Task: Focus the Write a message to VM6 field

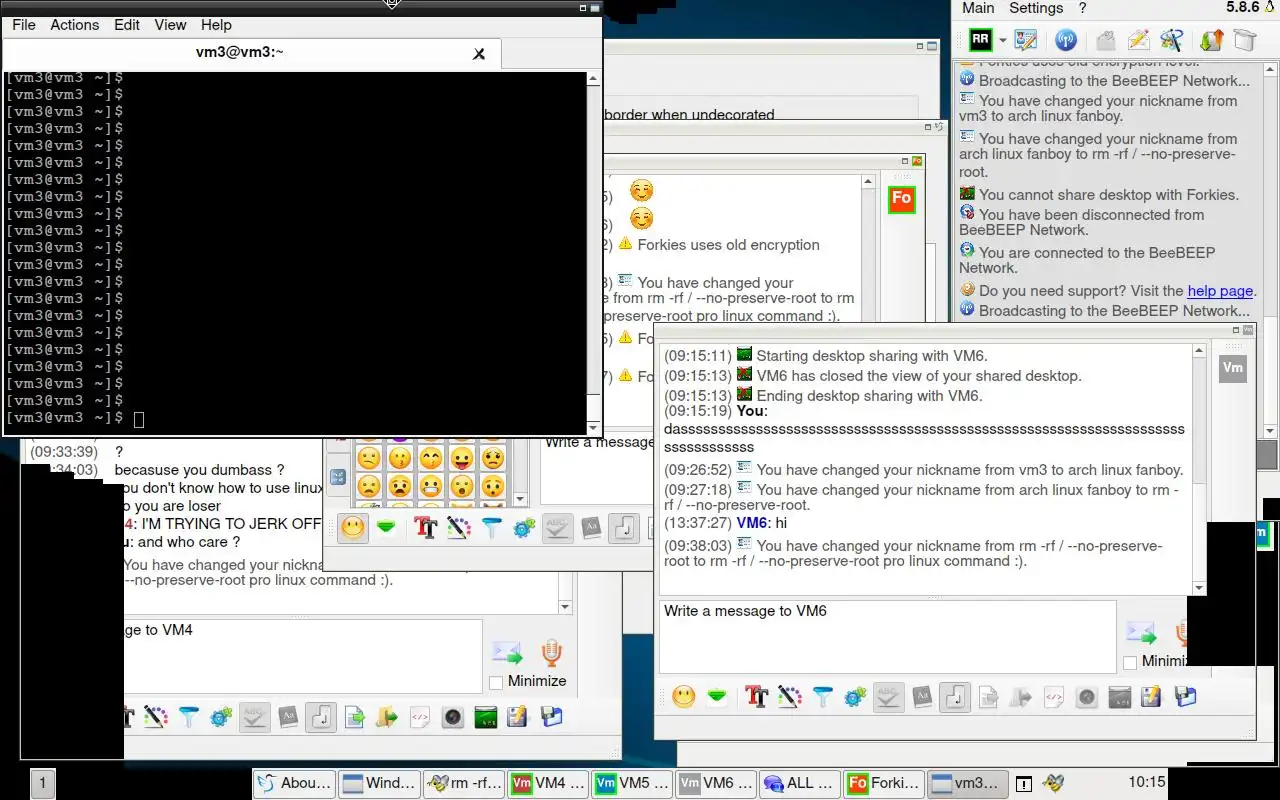Action: (887, 636)
